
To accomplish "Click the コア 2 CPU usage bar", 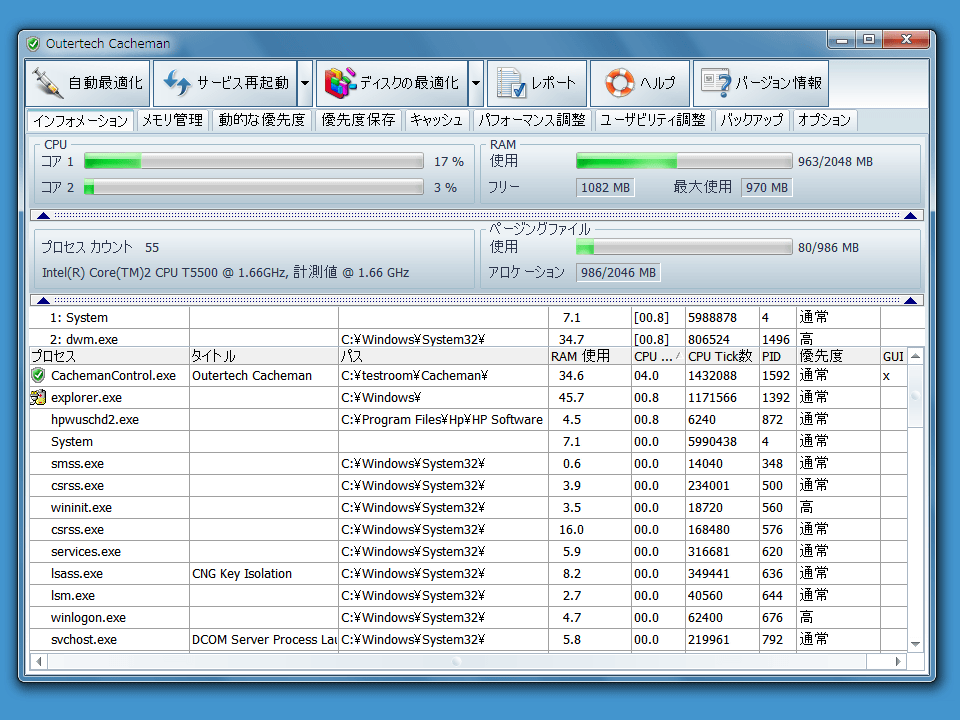I will [x=253, y=187].
